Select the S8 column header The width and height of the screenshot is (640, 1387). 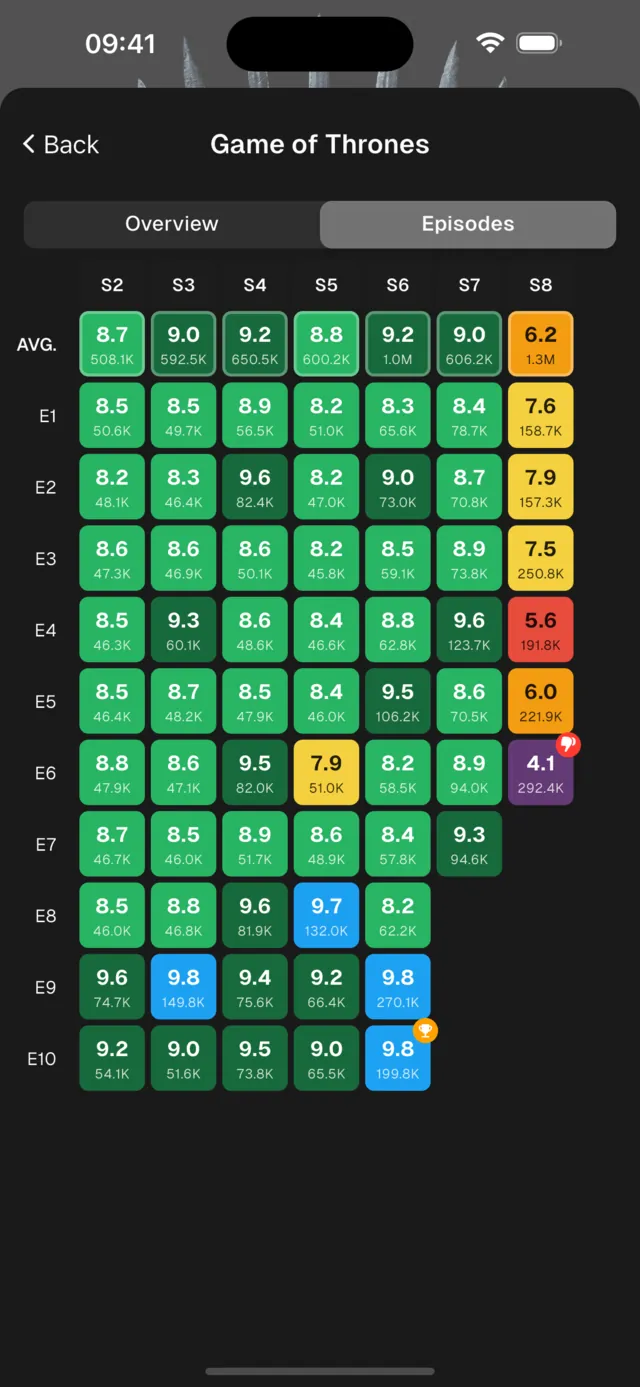point(541,285)
